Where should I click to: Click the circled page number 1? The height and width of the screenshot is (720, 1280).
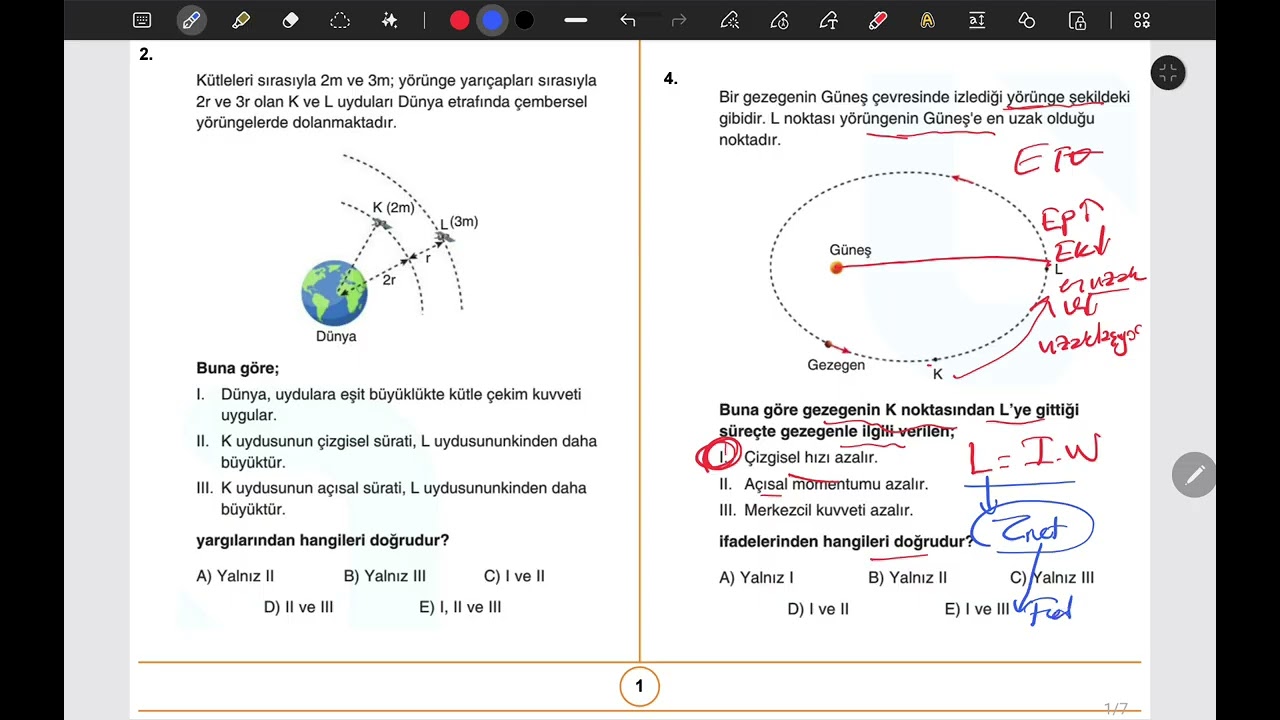tap(639, 686)
